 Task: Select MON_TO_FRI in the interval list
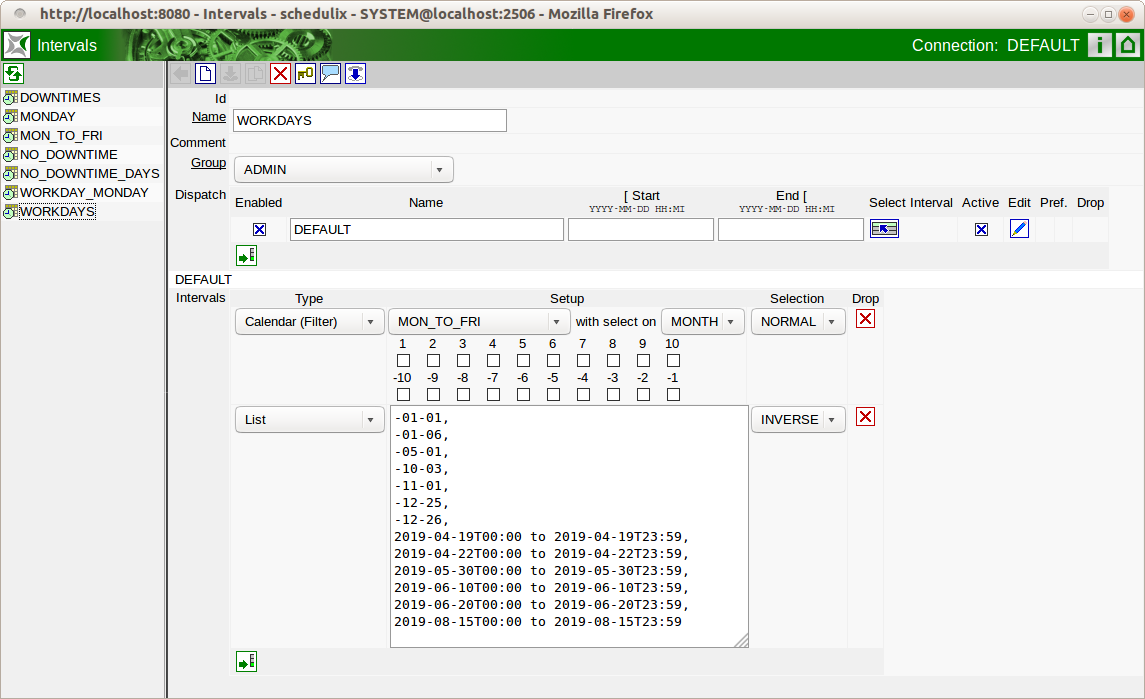click(61, 135)
